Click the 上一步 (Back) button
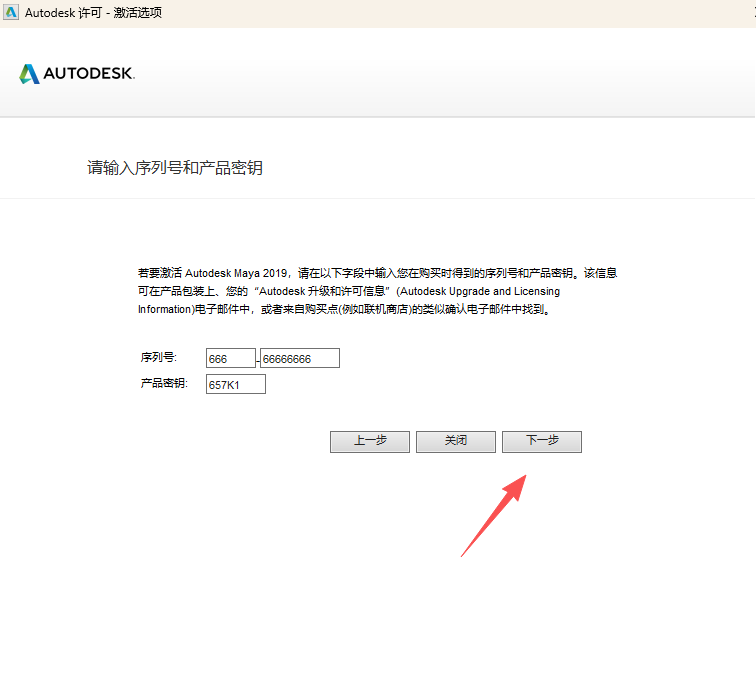This screenshot has width=756, height=690. [370, 442]
